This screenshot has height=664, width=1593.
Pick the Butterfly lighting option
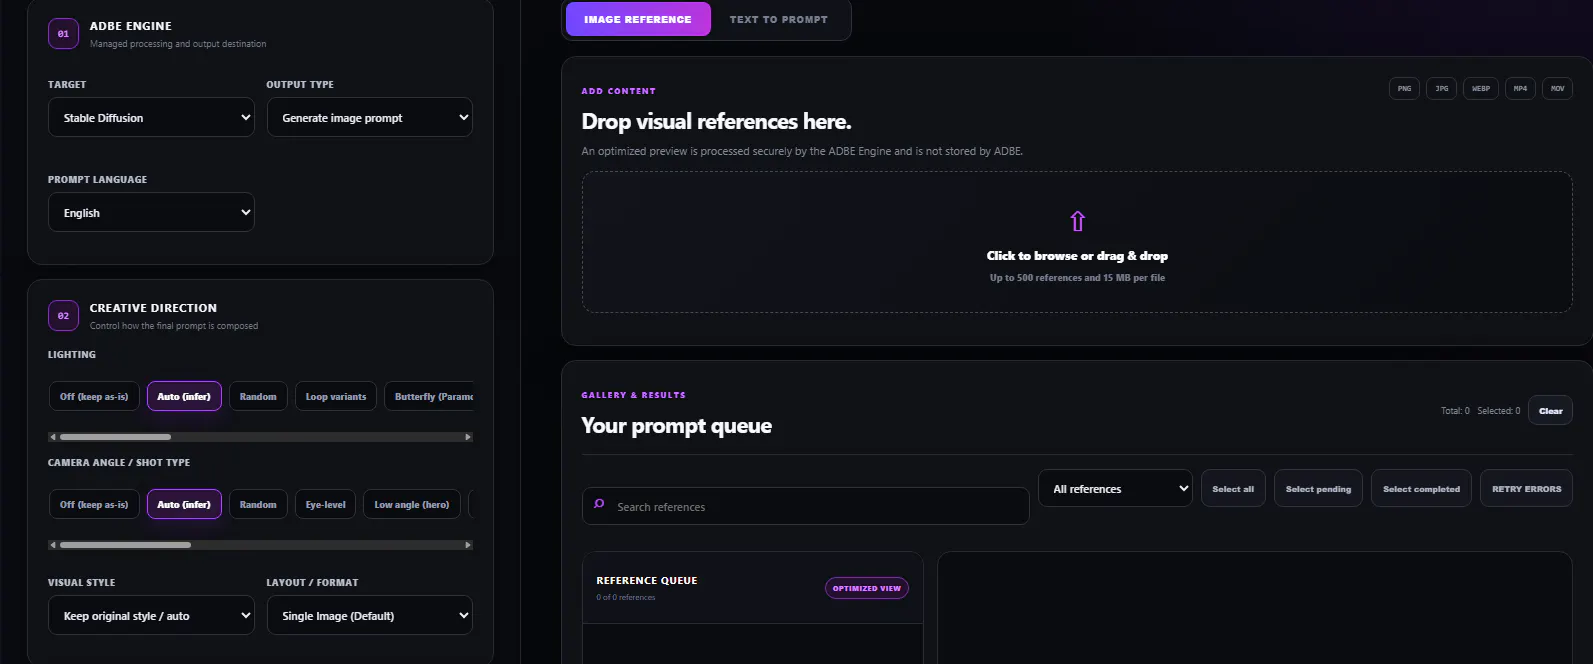(x=429, y=397)
